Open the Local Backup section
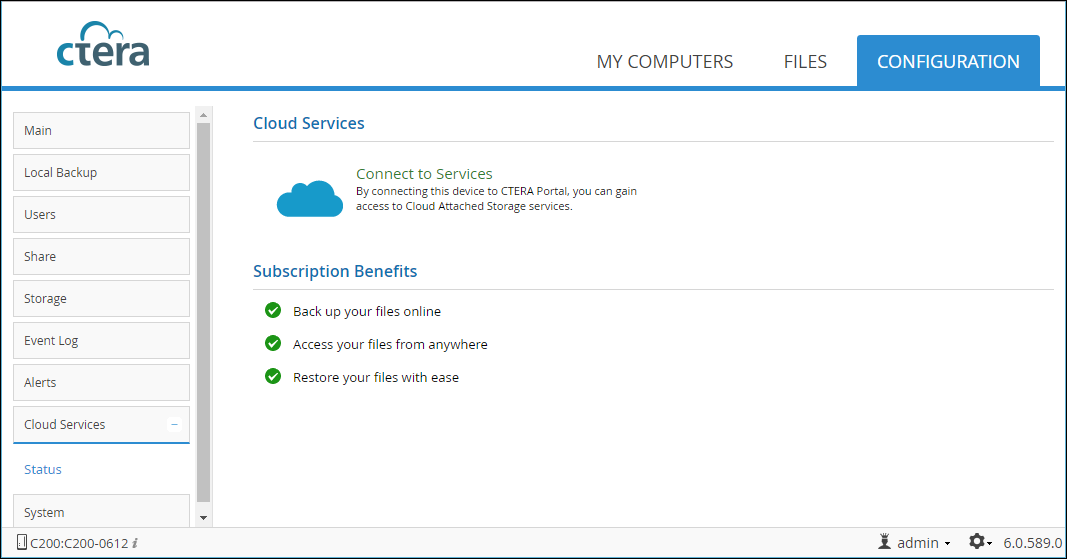The image size is (1067, 559). [101, 173]
